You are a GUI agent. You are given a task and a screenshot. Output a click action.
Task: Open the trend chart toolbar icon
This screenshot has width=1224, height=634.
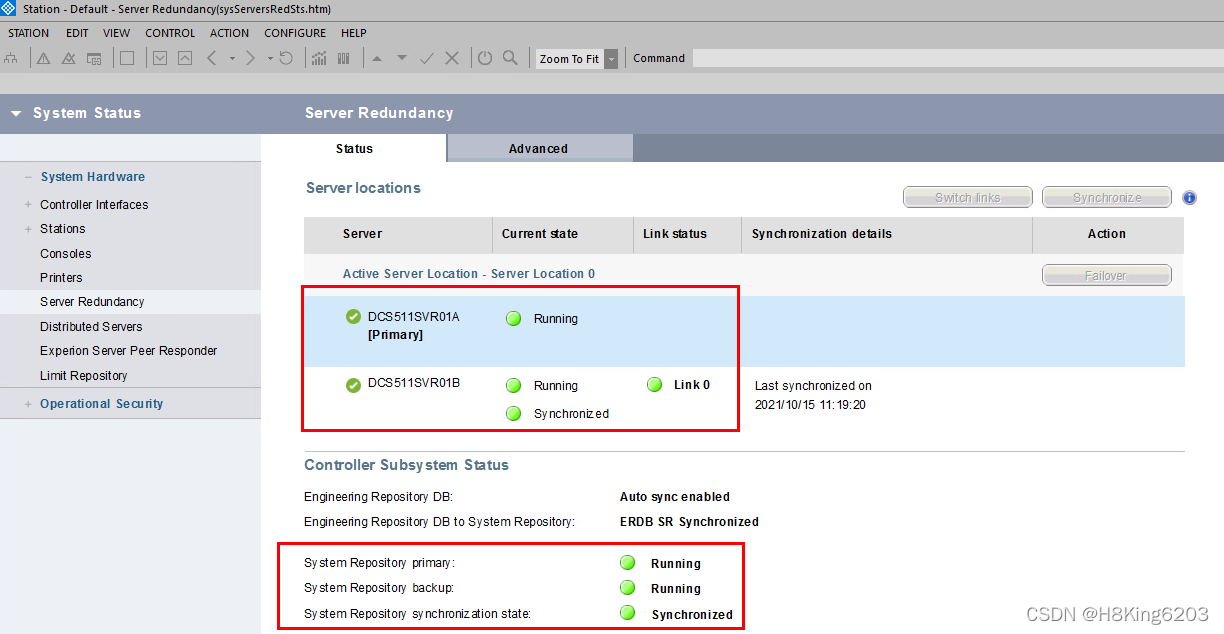click(x=319, y=58)
